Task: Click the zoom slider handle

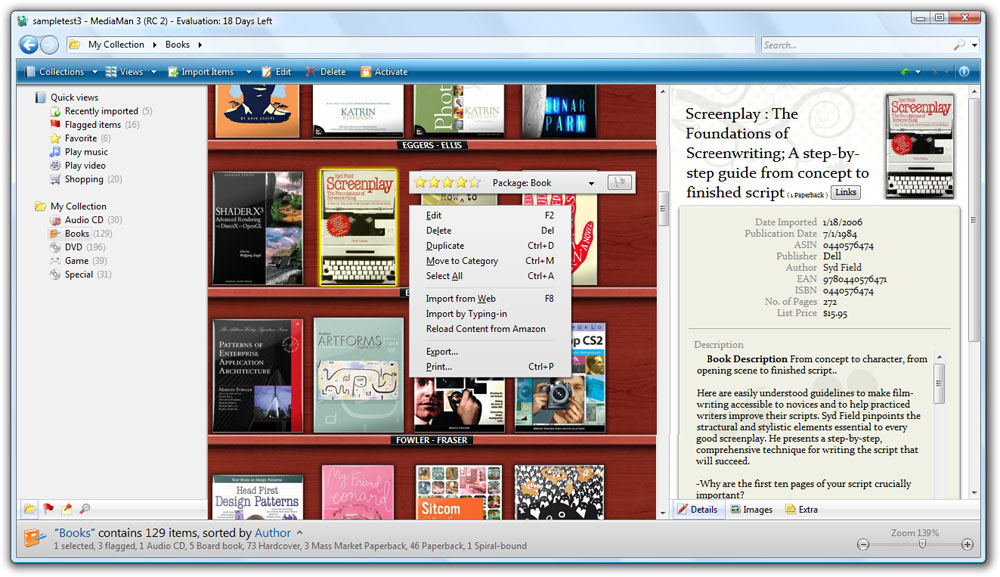Action: (x=922, y=544)
